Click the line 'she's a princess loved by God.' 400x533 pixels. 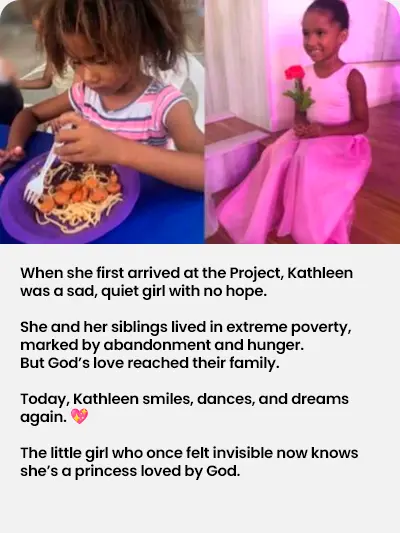[x=130, y=471]
